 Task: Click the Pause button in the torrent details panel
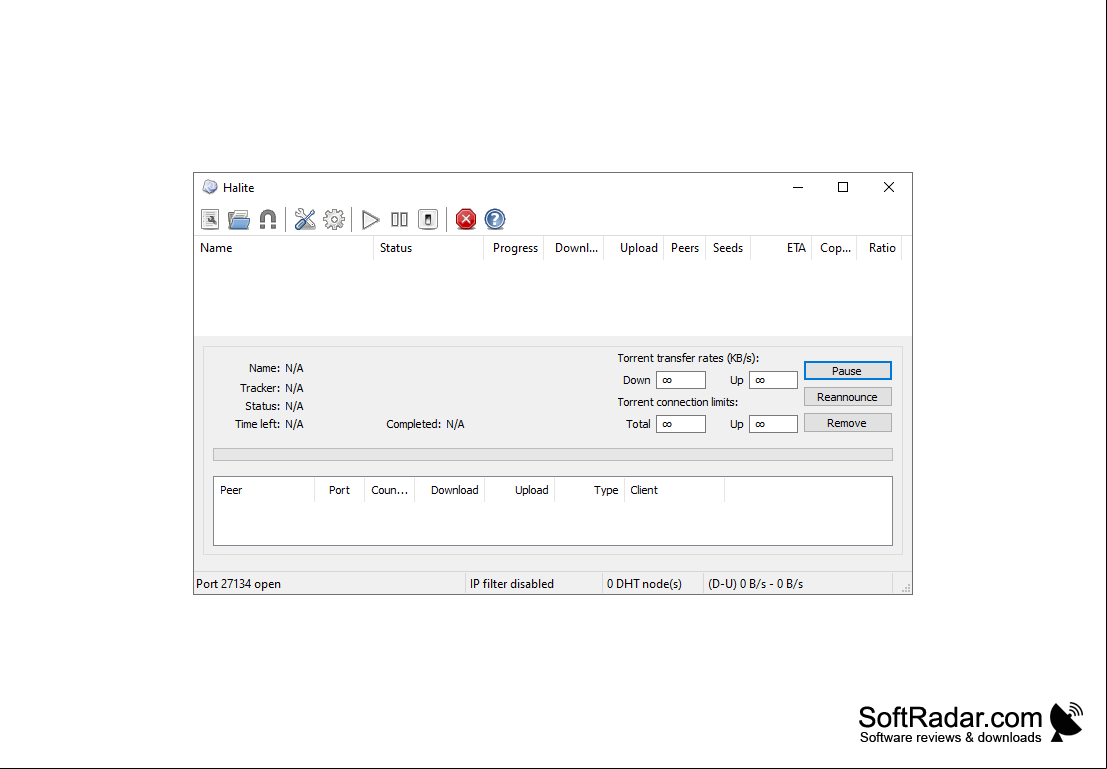pos(847,371)
